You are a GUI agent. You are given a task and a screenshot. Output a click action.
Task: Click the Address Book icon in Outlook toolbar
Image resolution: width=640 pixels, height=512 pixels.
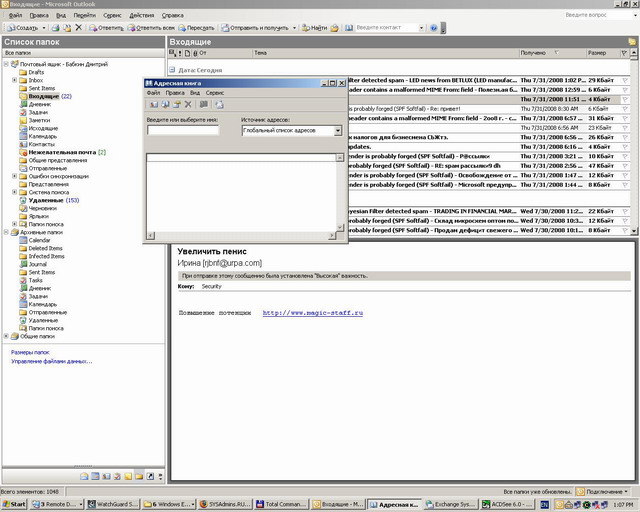pos(349,28)
